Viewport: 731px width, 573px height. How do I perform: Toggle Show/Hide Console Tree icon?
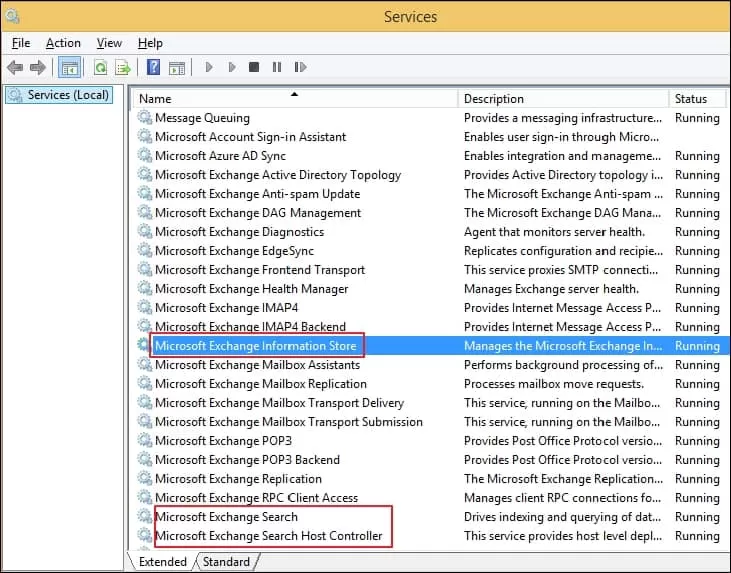(70, 68)
